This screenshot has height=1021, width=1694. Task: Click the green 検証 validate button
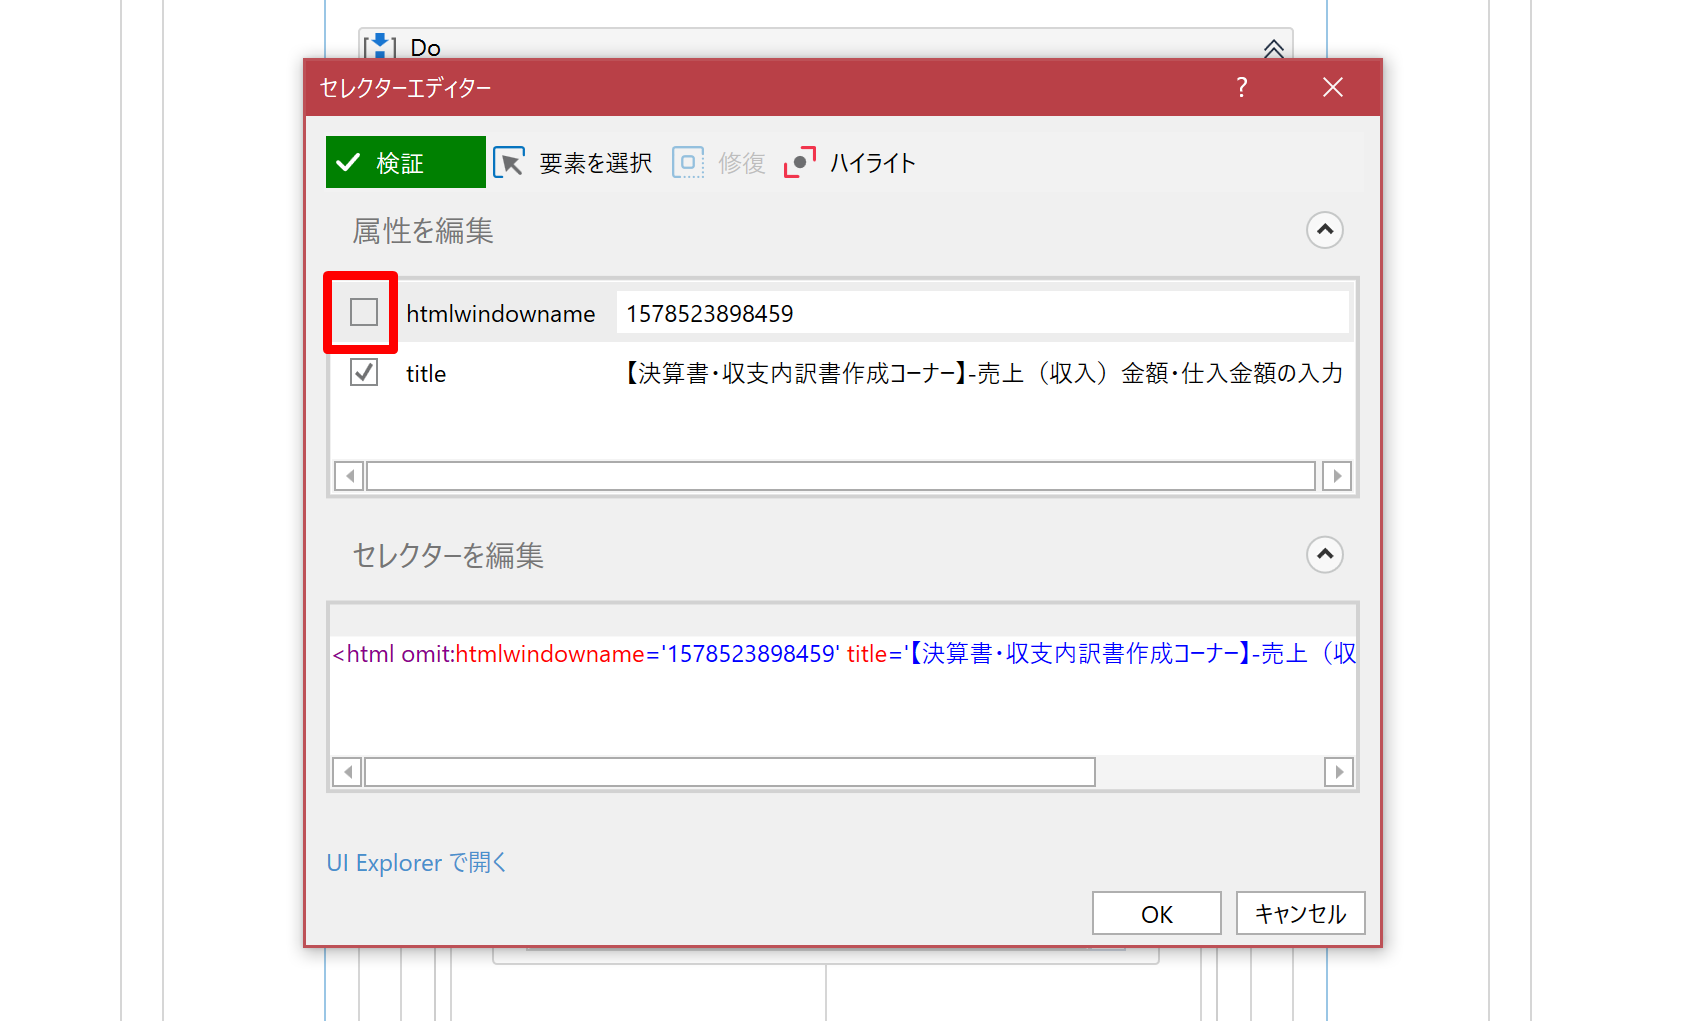(405, 162)
